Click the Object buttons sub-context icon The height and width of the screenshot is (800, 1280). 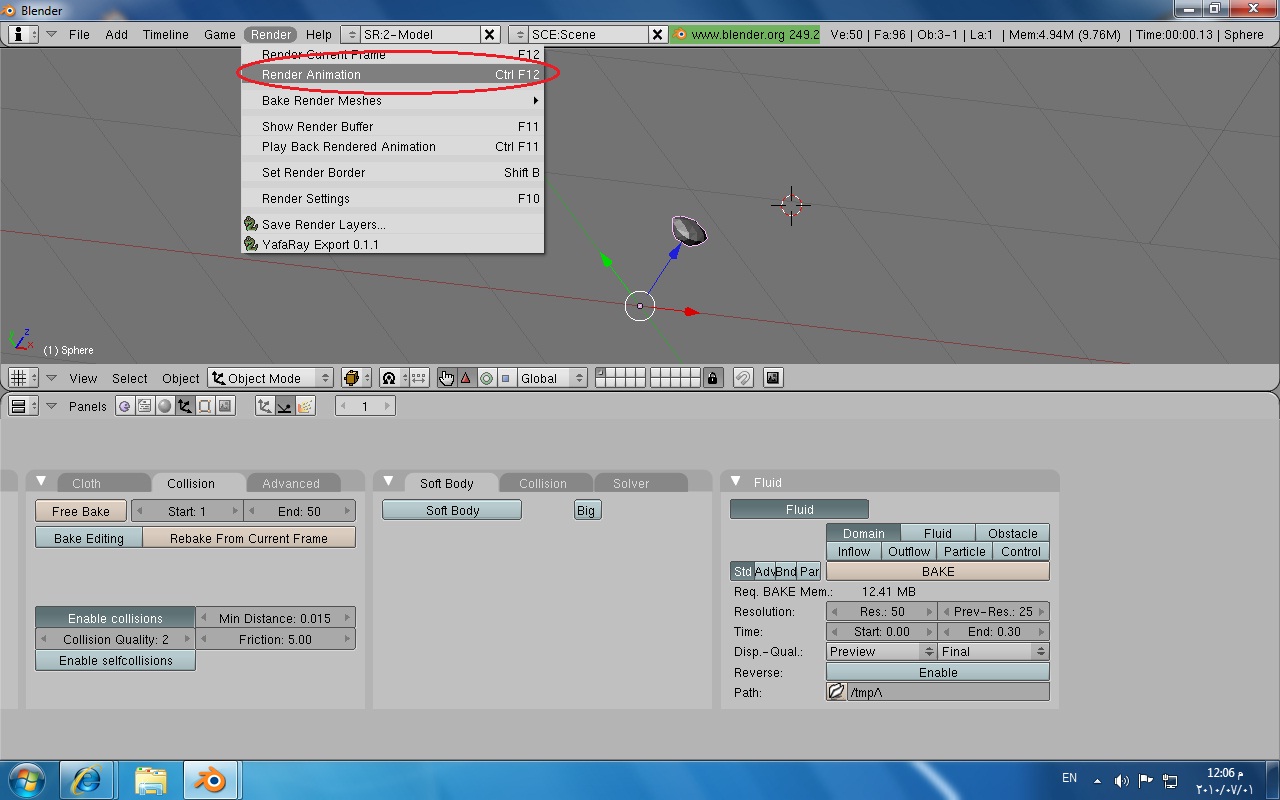pos(265,406)
